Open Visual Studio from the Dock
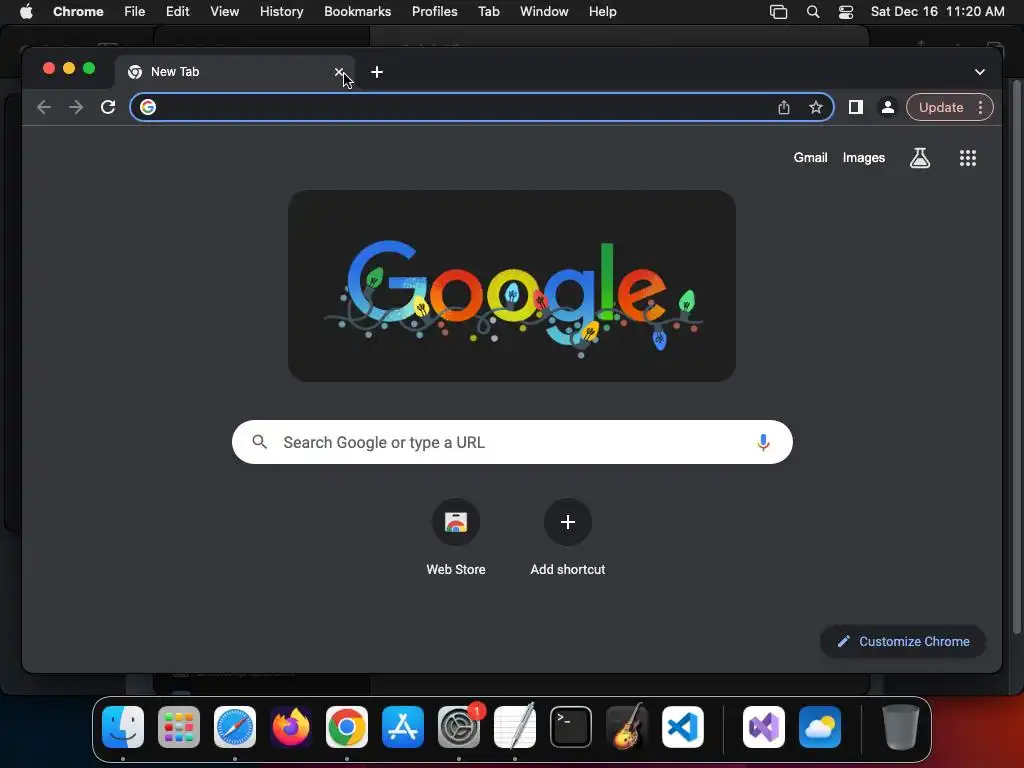Viewport: 1024px width, 768px height. click(x=764, y=727)
